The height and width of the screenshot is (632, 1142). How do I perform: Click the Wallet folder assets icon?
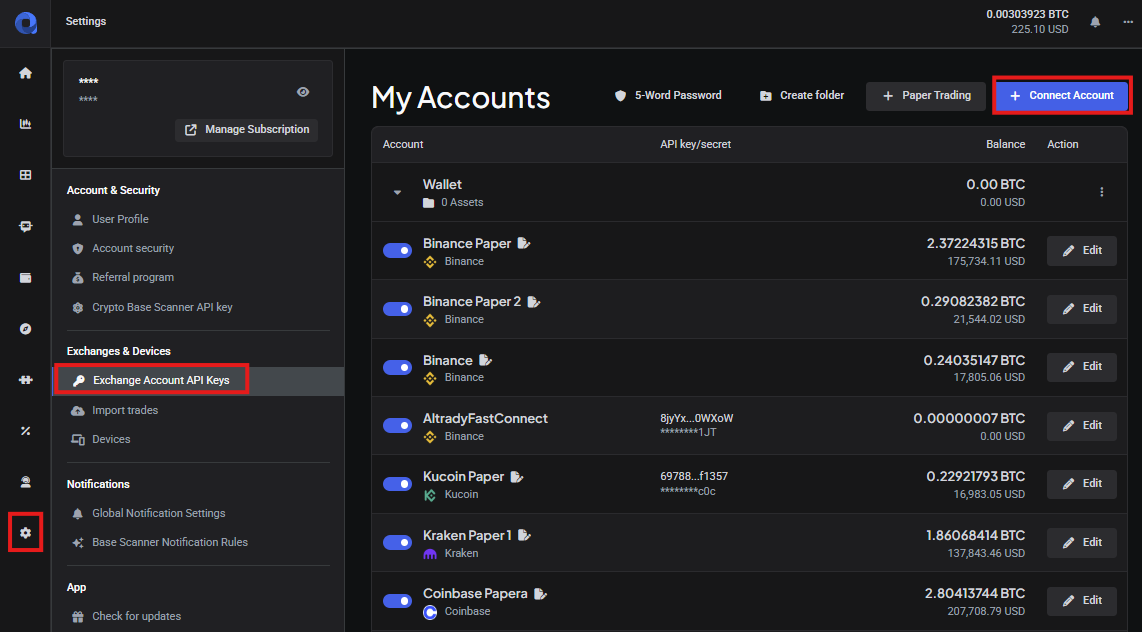coord(428,202)
